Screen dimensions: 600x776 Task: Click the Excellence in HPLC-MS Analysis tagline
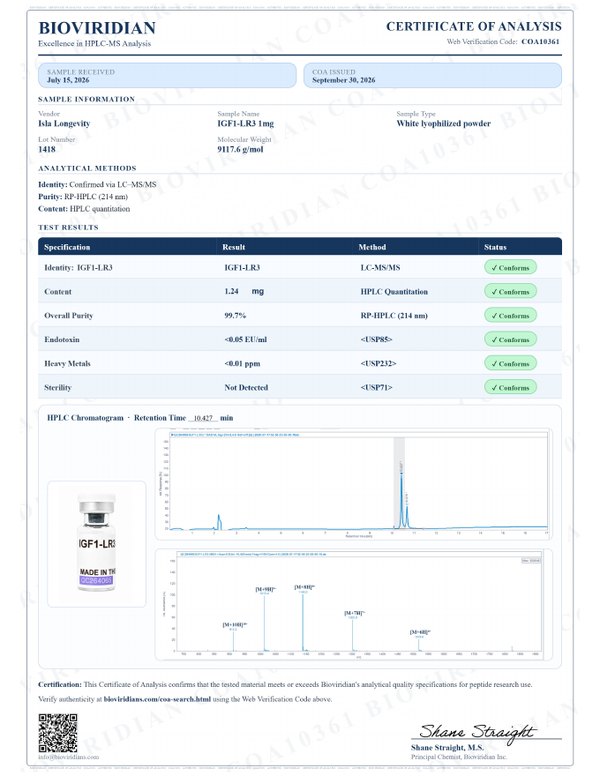point(95,44)
